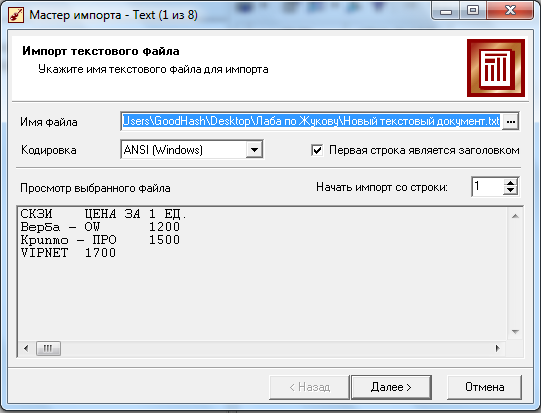Click the preview line "VIPNET 1700"
The width and height of the screenshot is (541, 413).
[x=68, y=253]
